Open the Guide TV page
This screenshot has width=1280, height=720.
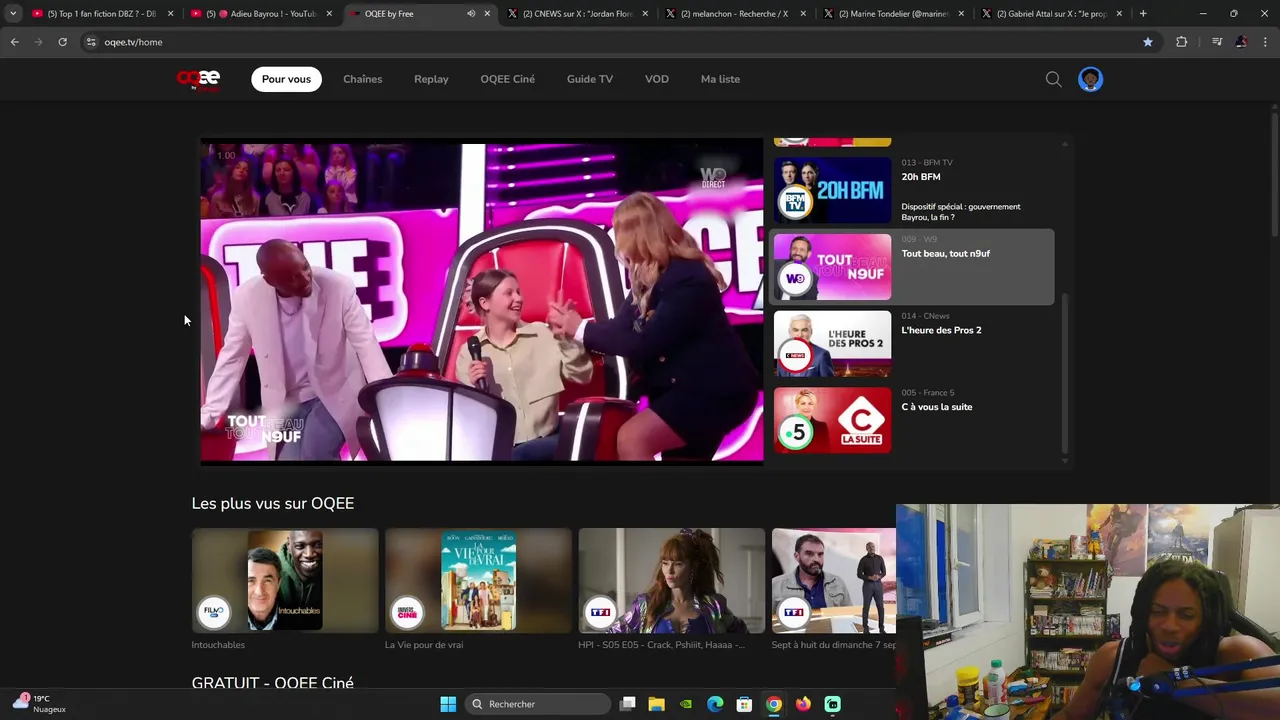click(x=590, y=79)
